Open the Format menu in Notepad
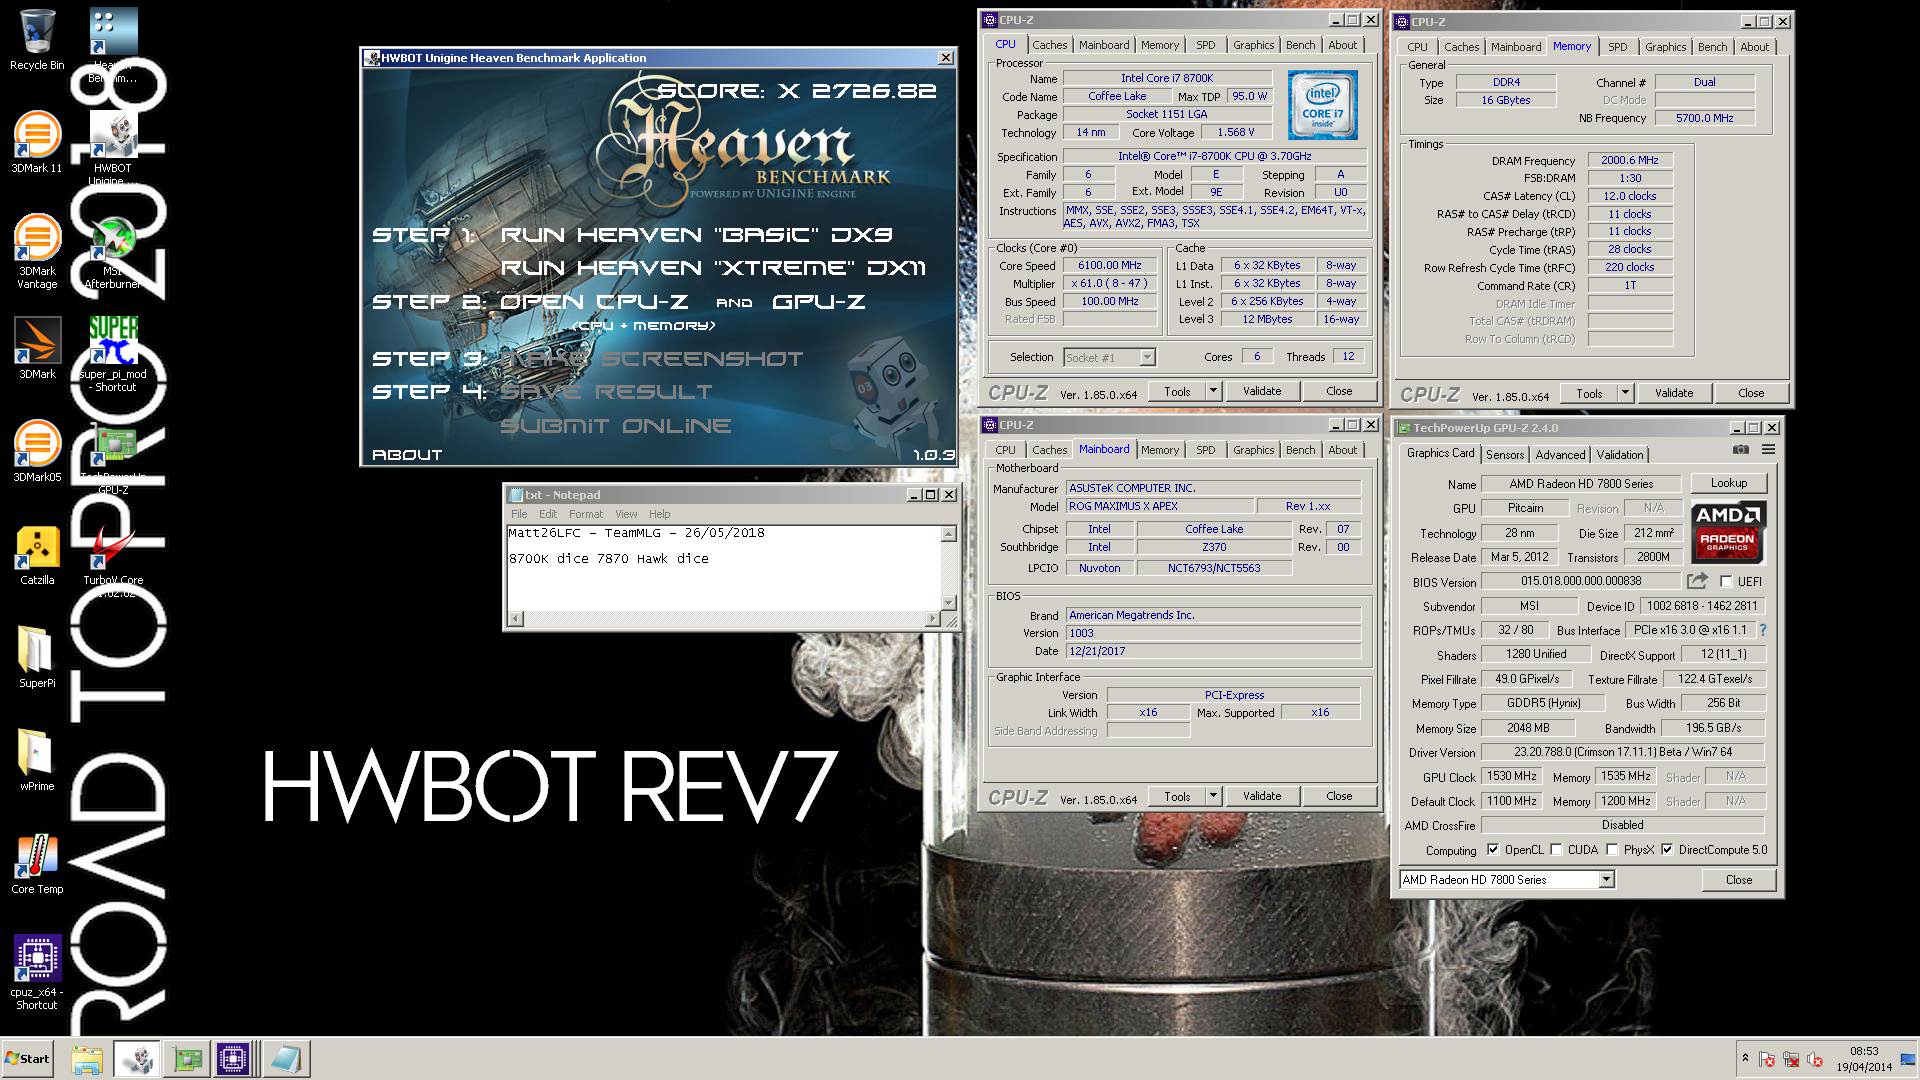 (586, 514)
